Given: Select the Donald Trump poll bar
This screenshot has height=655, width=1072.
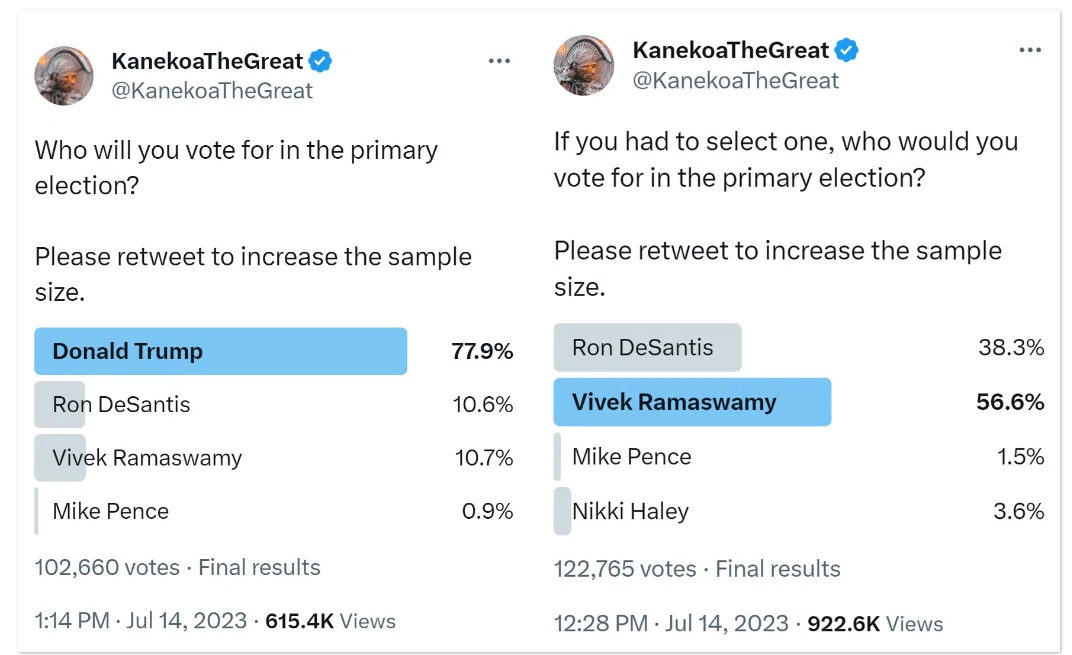Looking at the screenshot, I should tap(273, 351).
